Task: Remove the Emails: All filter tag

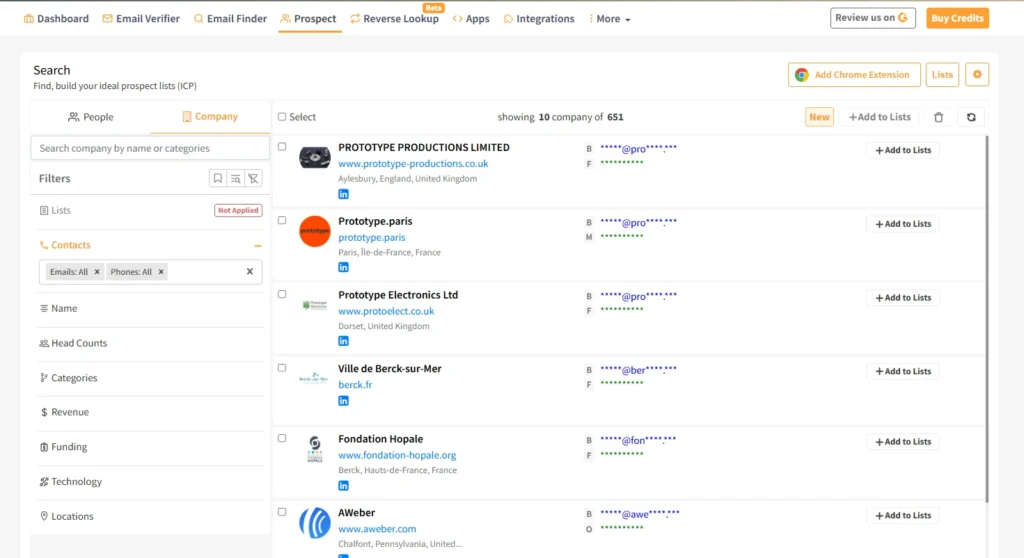Action: [97, 272]
